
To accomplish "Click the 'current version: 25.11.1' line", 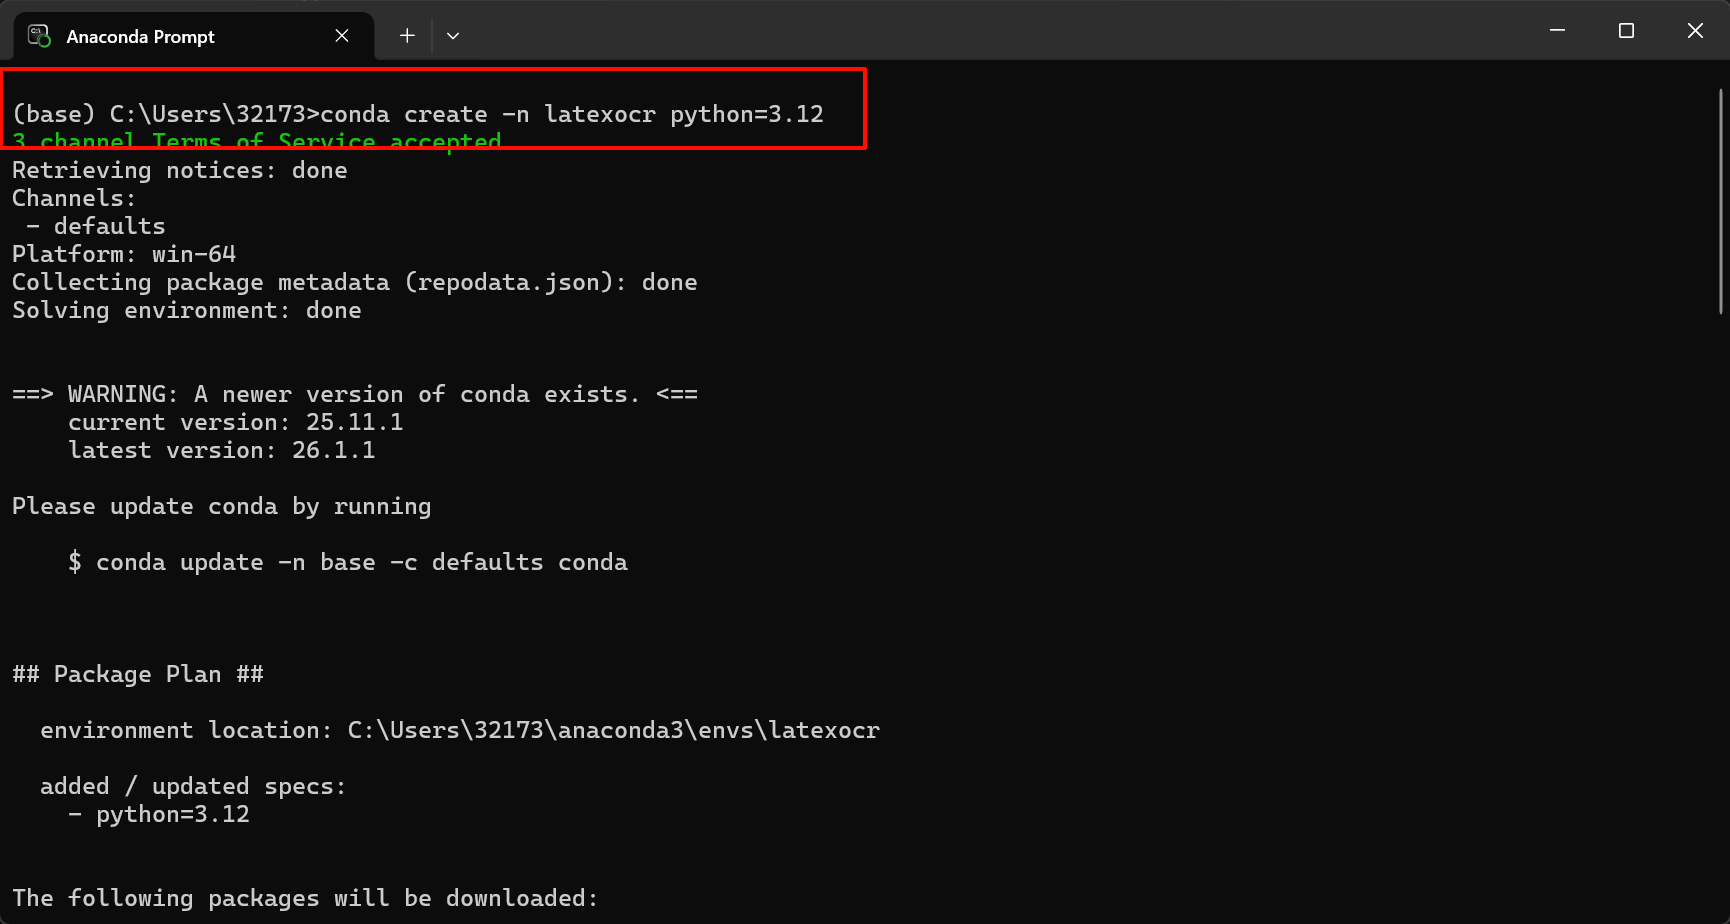I will click(x=236, y=423).
